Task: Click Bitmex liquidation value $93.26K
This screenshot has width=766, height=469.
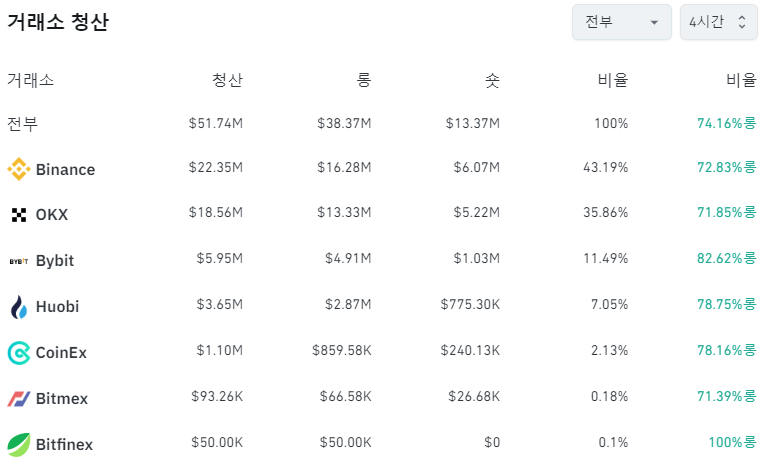Action: tap(217, 397)
